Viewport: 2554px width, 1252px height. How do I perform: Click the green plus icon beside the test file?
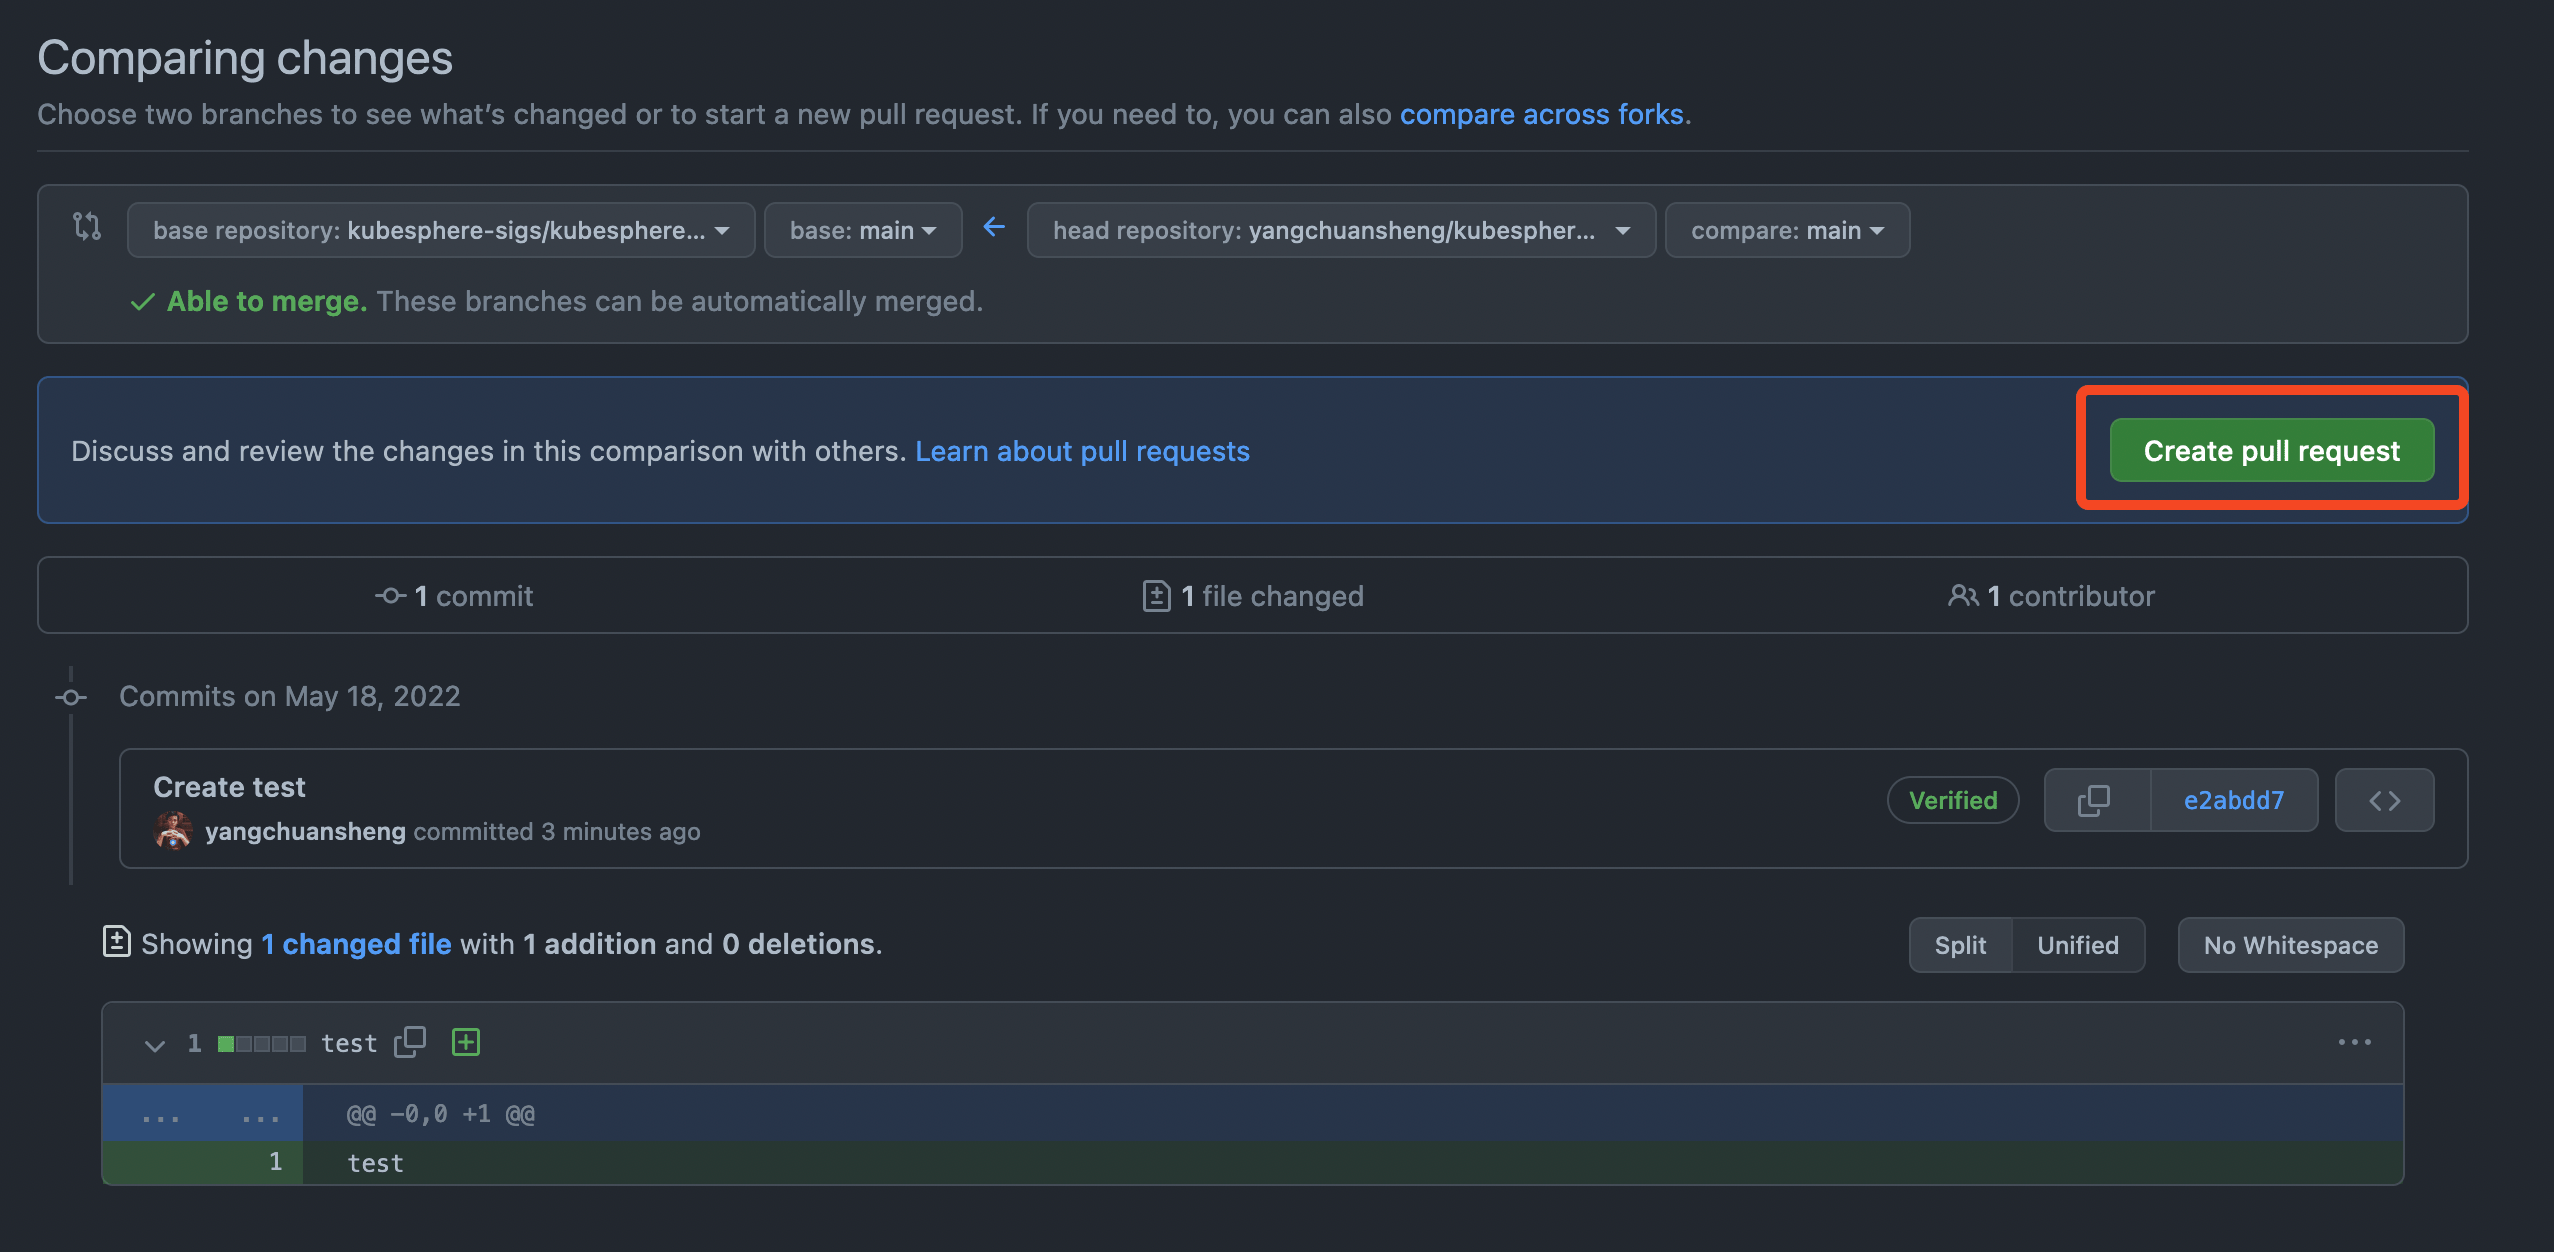465,1042
